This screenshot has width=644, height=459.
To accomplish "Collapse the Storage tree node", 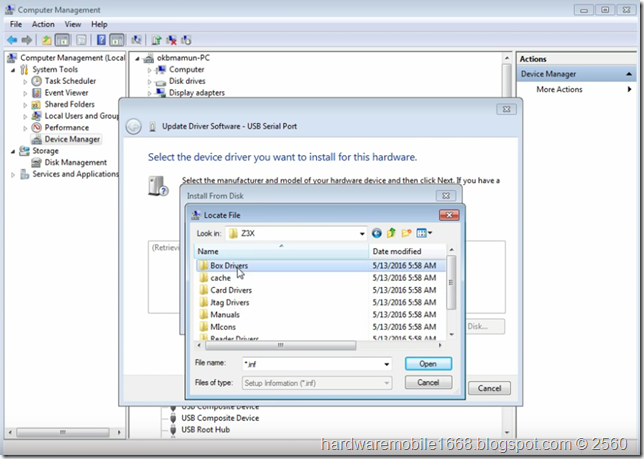I will pyautogui.click(x=13, y=151).
